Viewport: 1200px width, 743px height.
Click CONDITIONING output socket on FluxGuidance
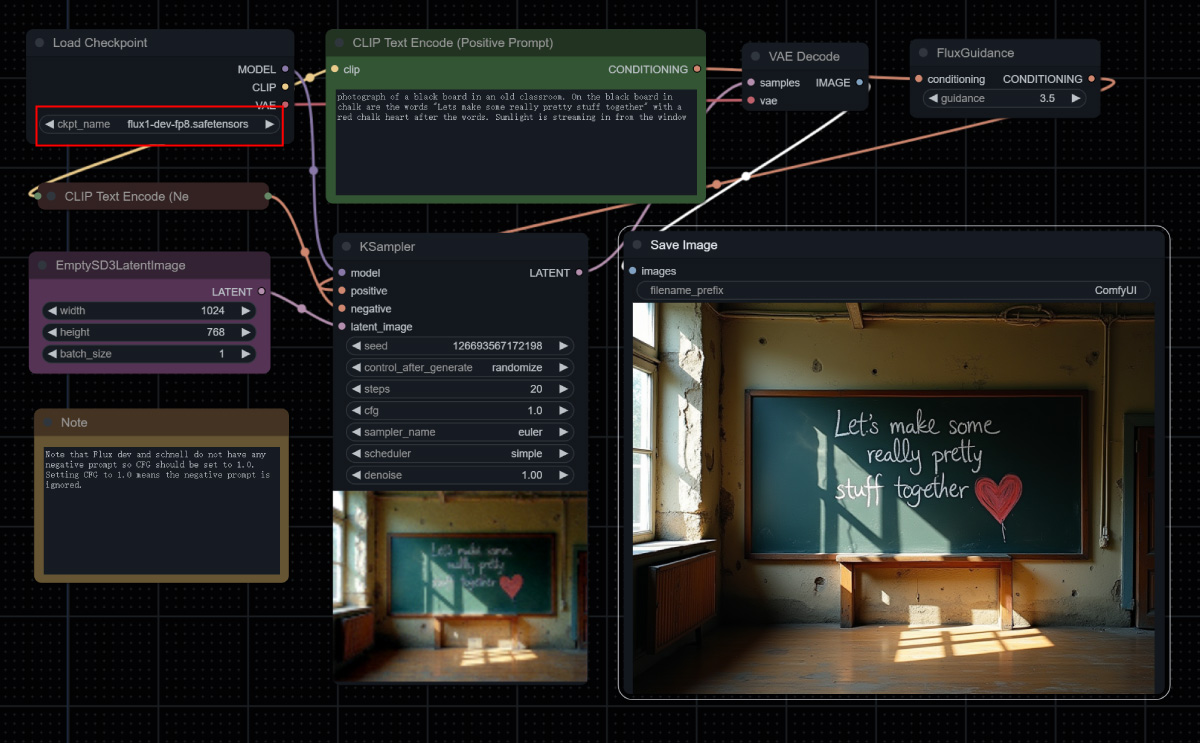click(x=1091, y=79)
